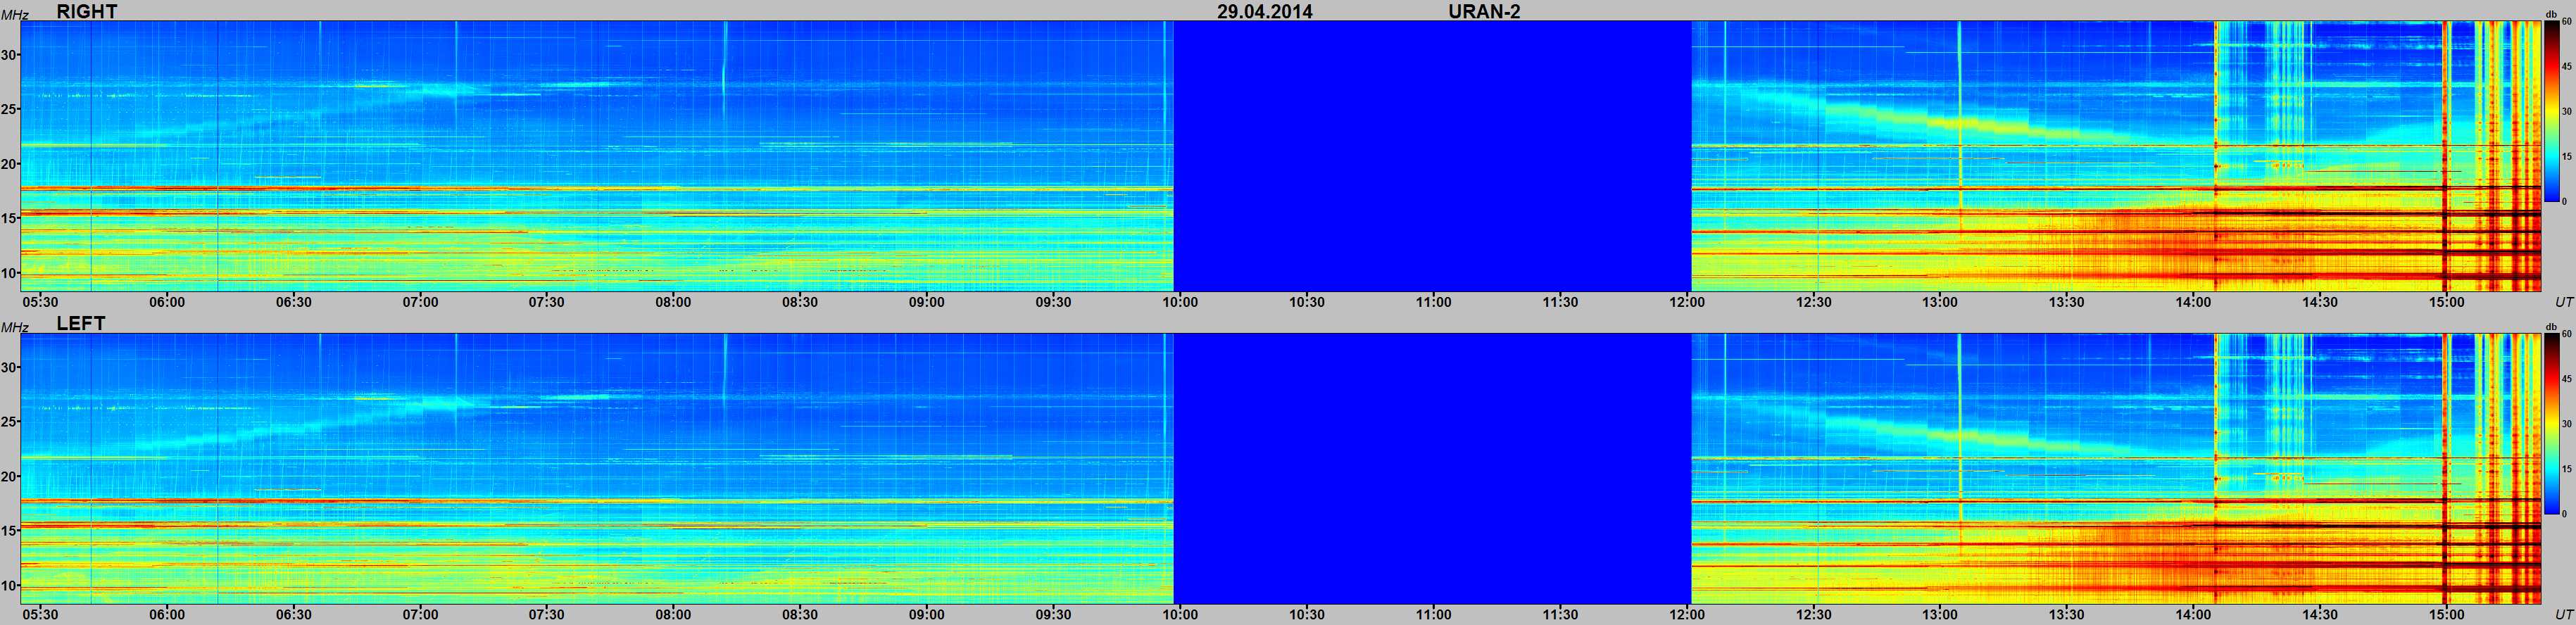This screenshot has width=2576, height=625.
Task: Click the 15:00 time tick under LEFT panel
Action: [2446, 614]
